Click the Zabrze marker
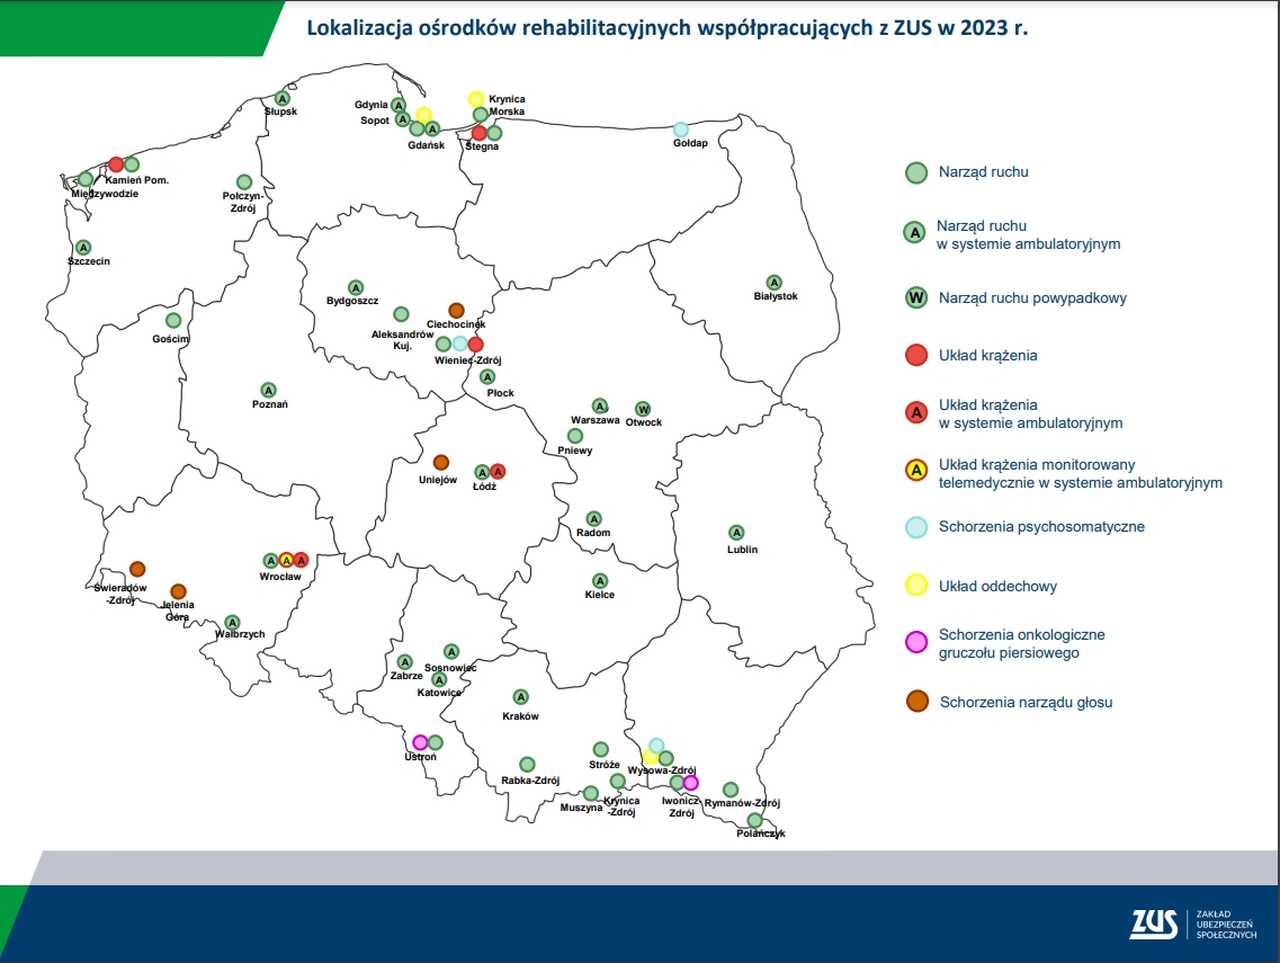1280x963 pixels. point(405,662)
